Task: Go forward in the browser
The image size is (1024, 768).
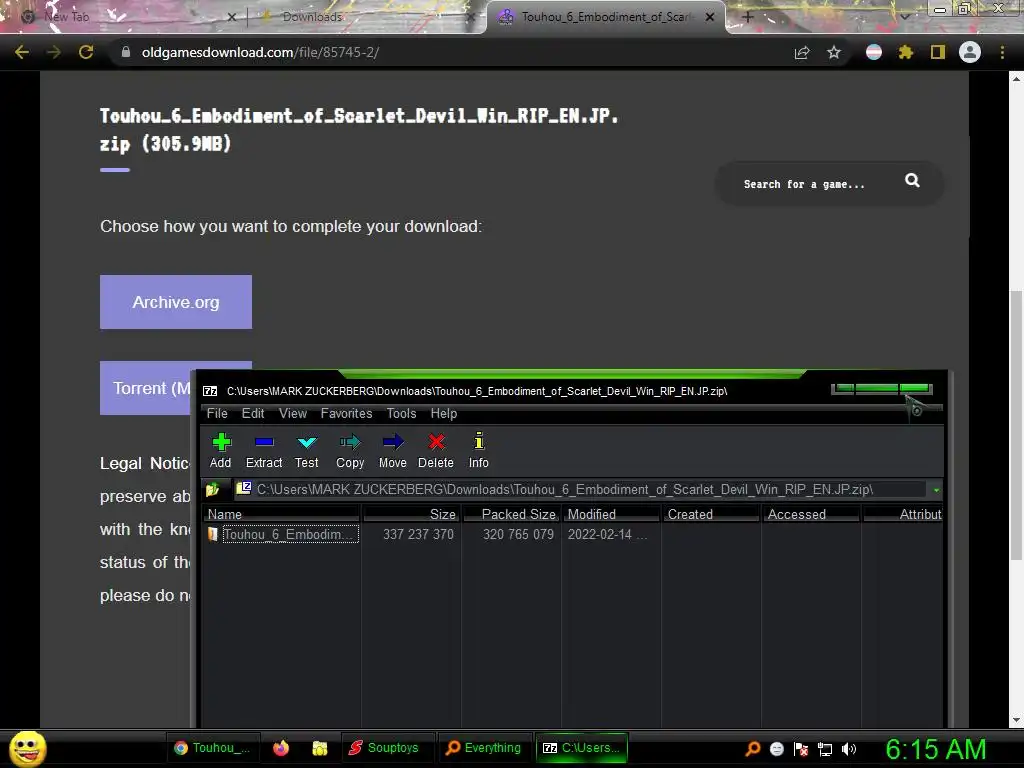Action: 54,52
